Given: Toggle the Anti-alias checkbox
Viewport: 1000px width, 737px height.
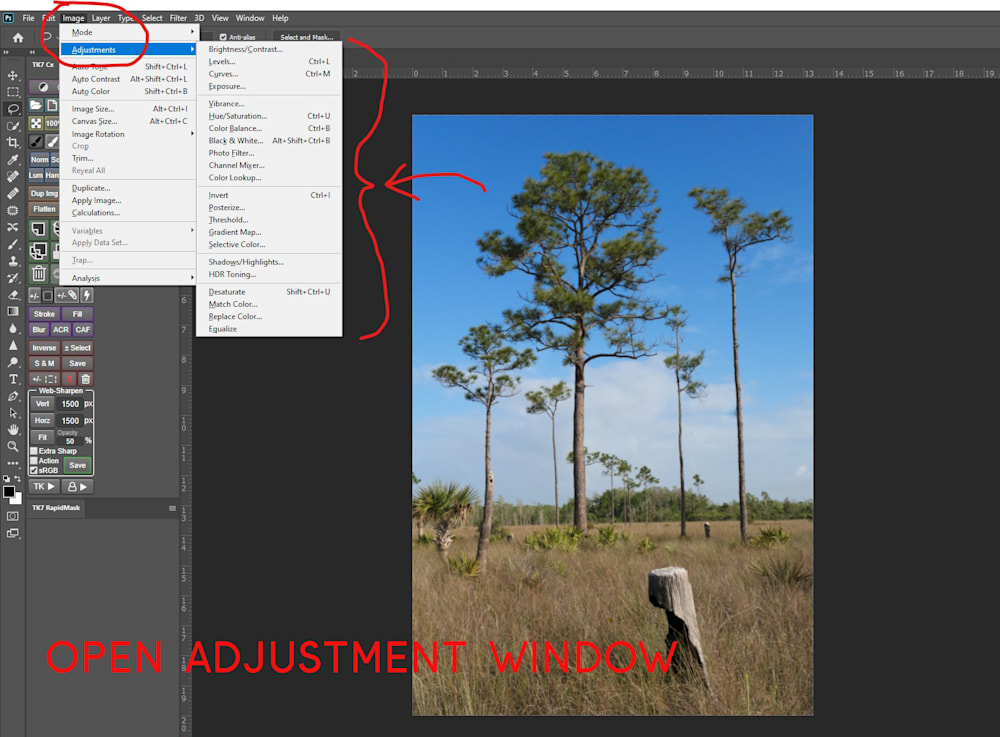Looking at the screenshot, I should 223,37.
